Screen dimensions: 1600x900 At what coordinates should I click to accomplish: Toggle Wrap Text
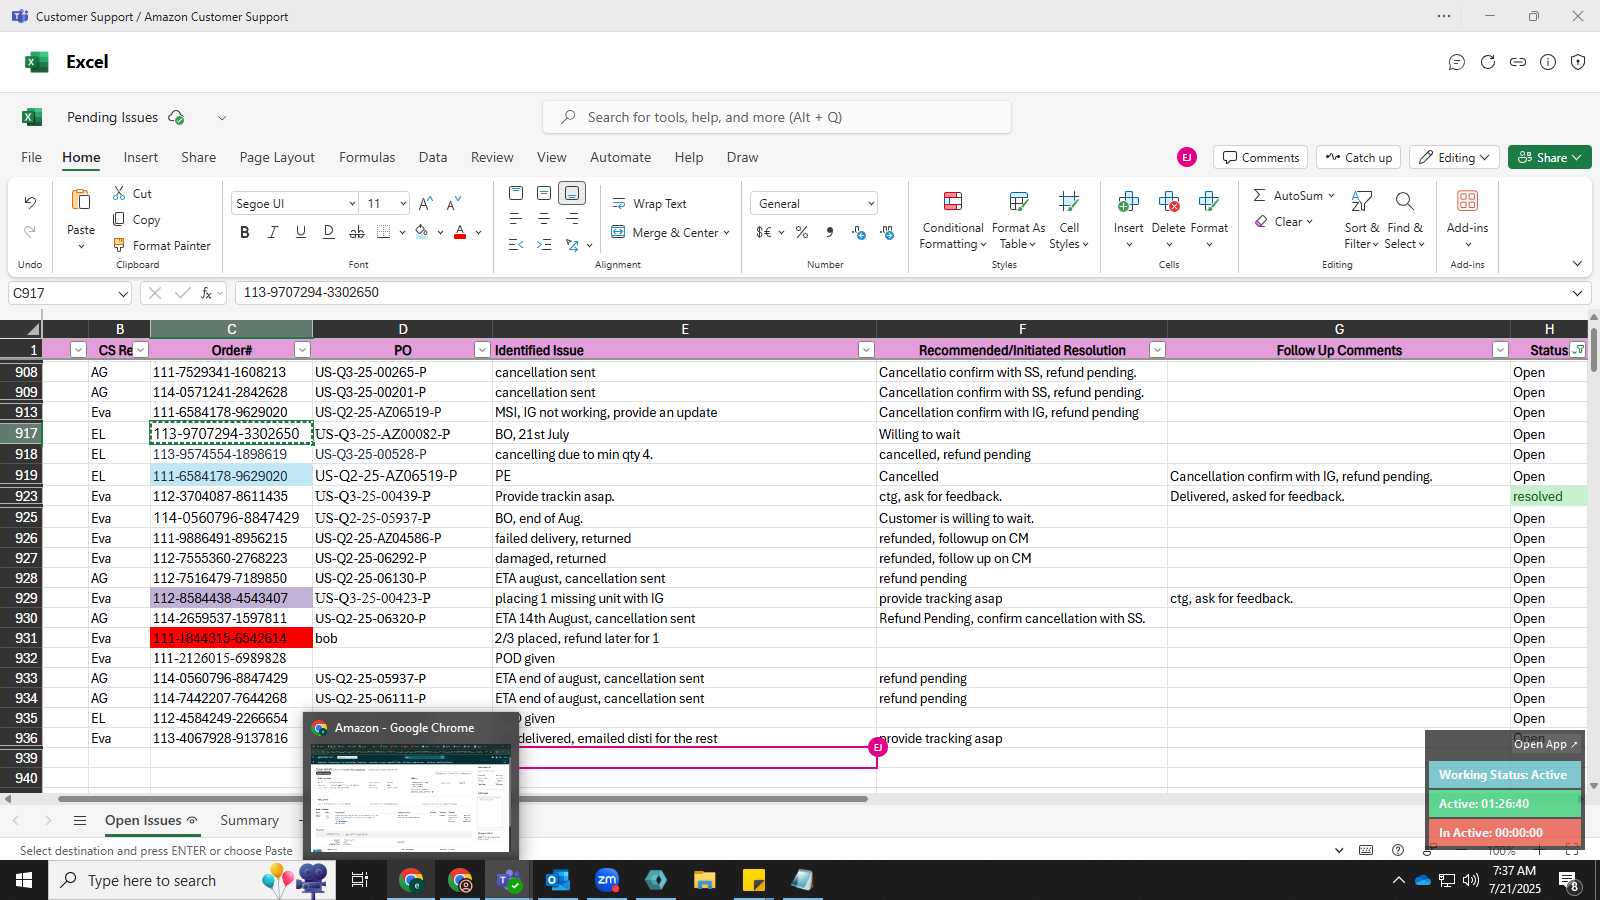click(649, 203)
